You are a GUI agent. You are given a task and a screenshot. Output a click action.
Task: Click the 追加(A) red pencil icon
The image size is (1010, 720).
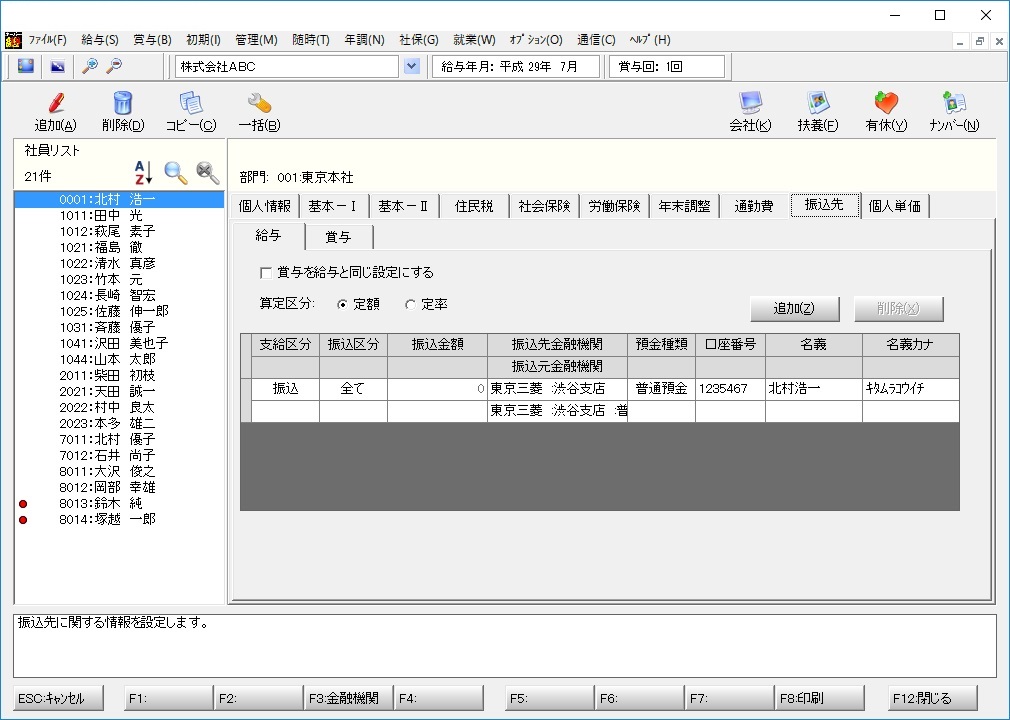tap(56, 103)
